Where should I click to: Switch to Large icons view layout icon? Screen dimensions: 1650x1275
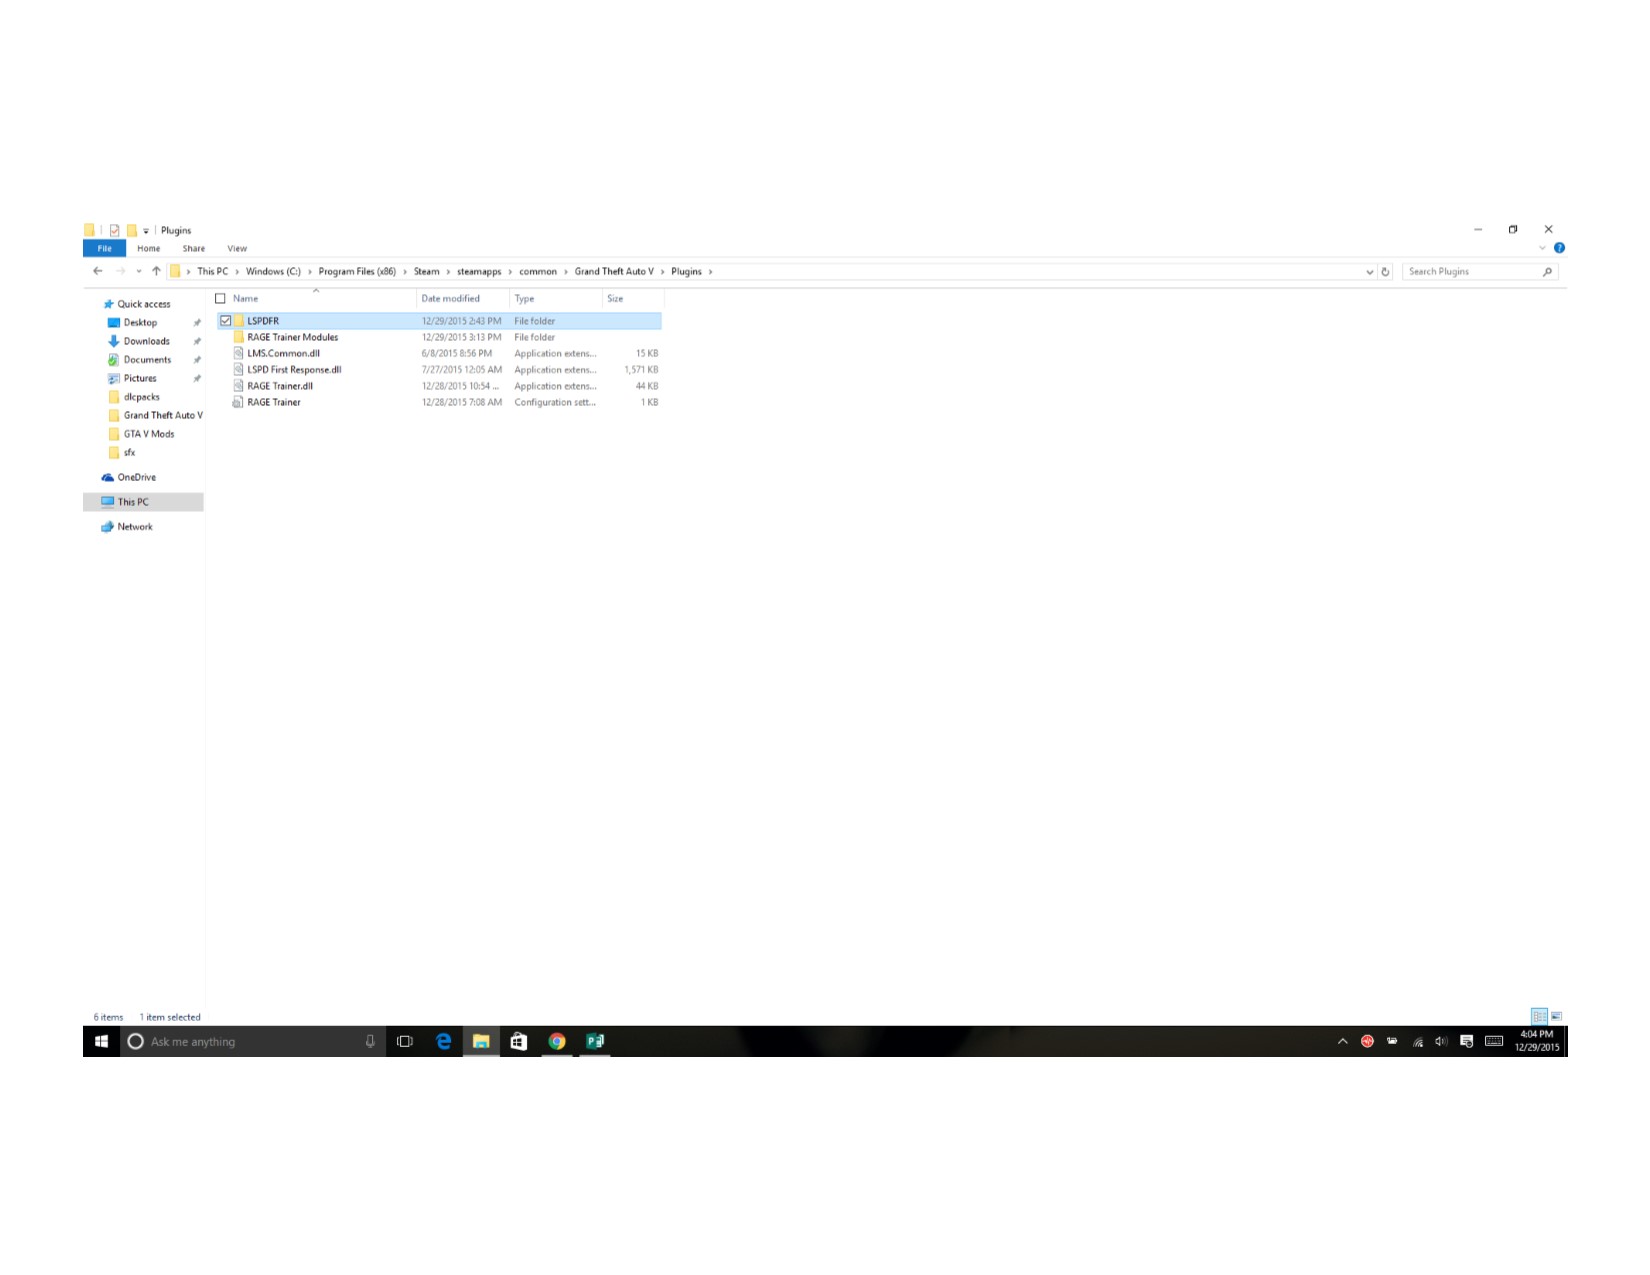(x=1556, y=1016)
